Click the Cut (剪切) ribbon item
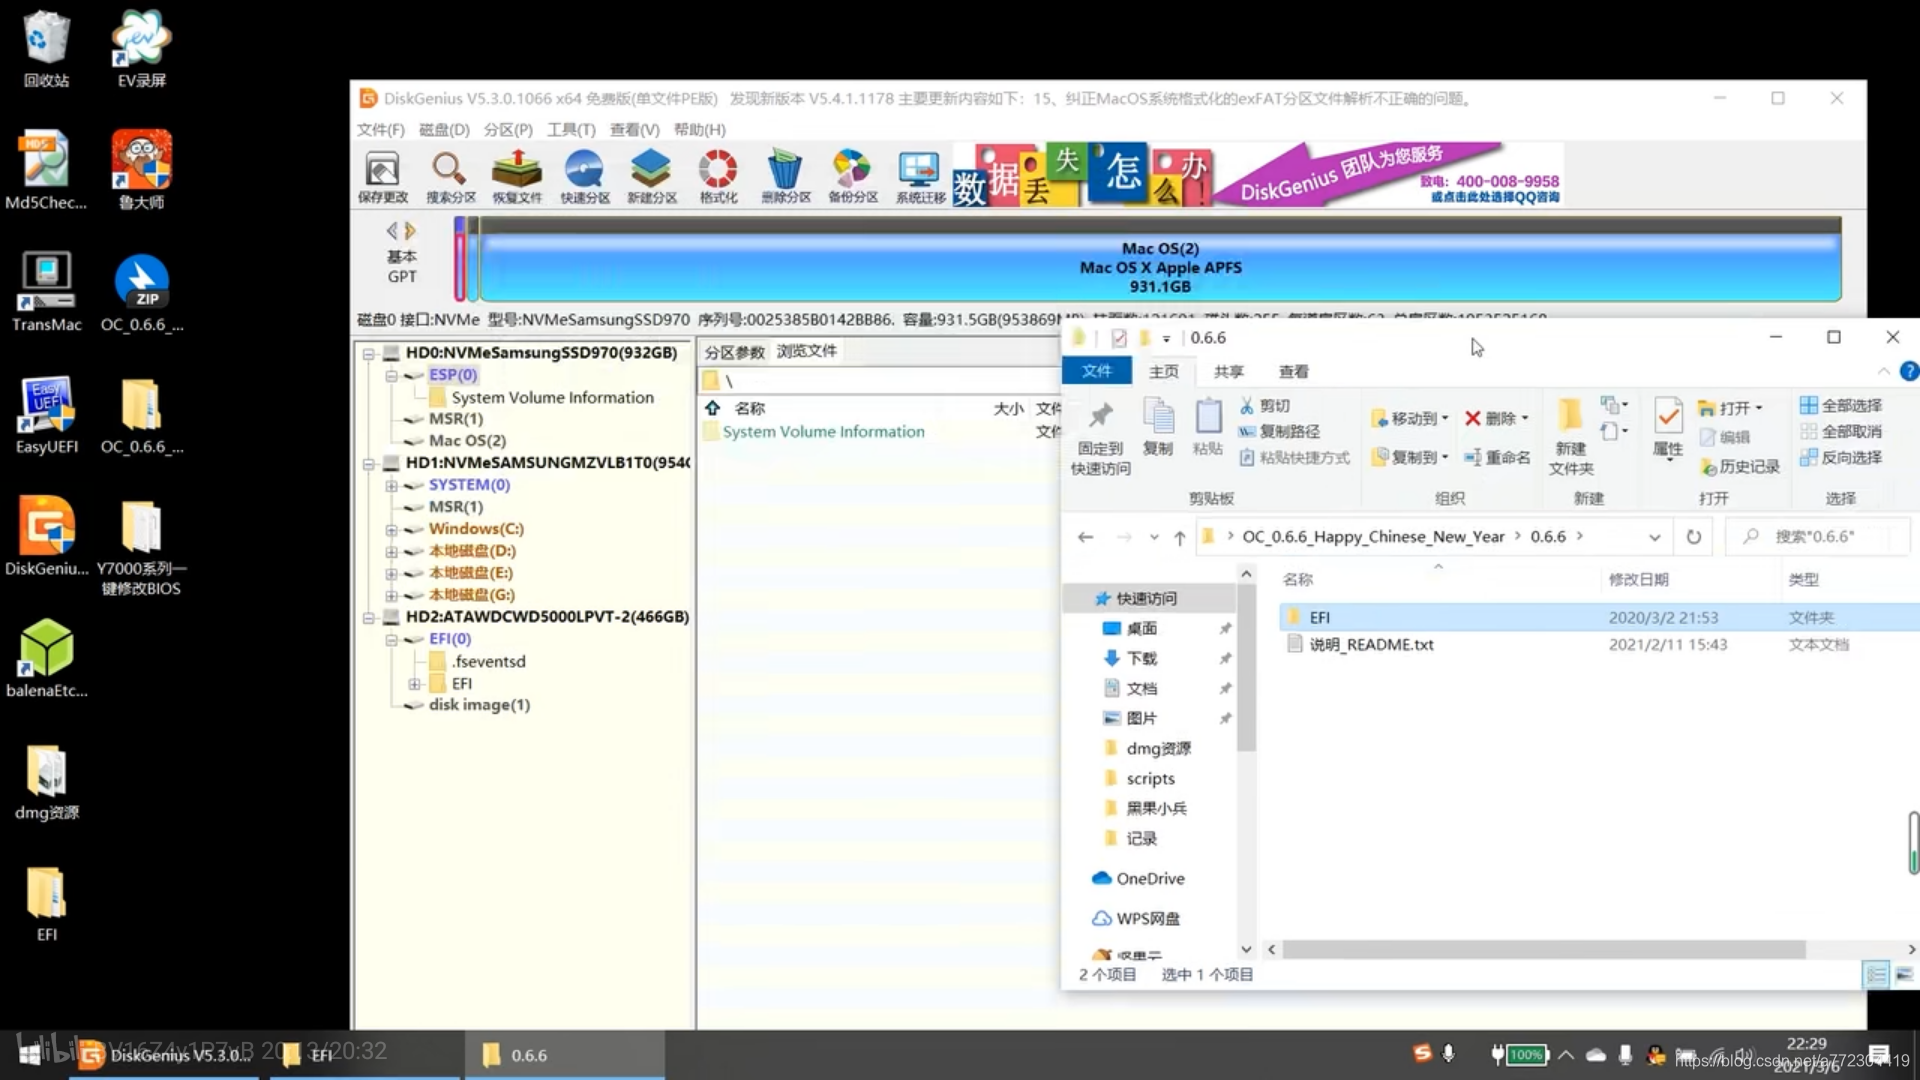Viewport: 1920px width, 1080px height. 1265,405
